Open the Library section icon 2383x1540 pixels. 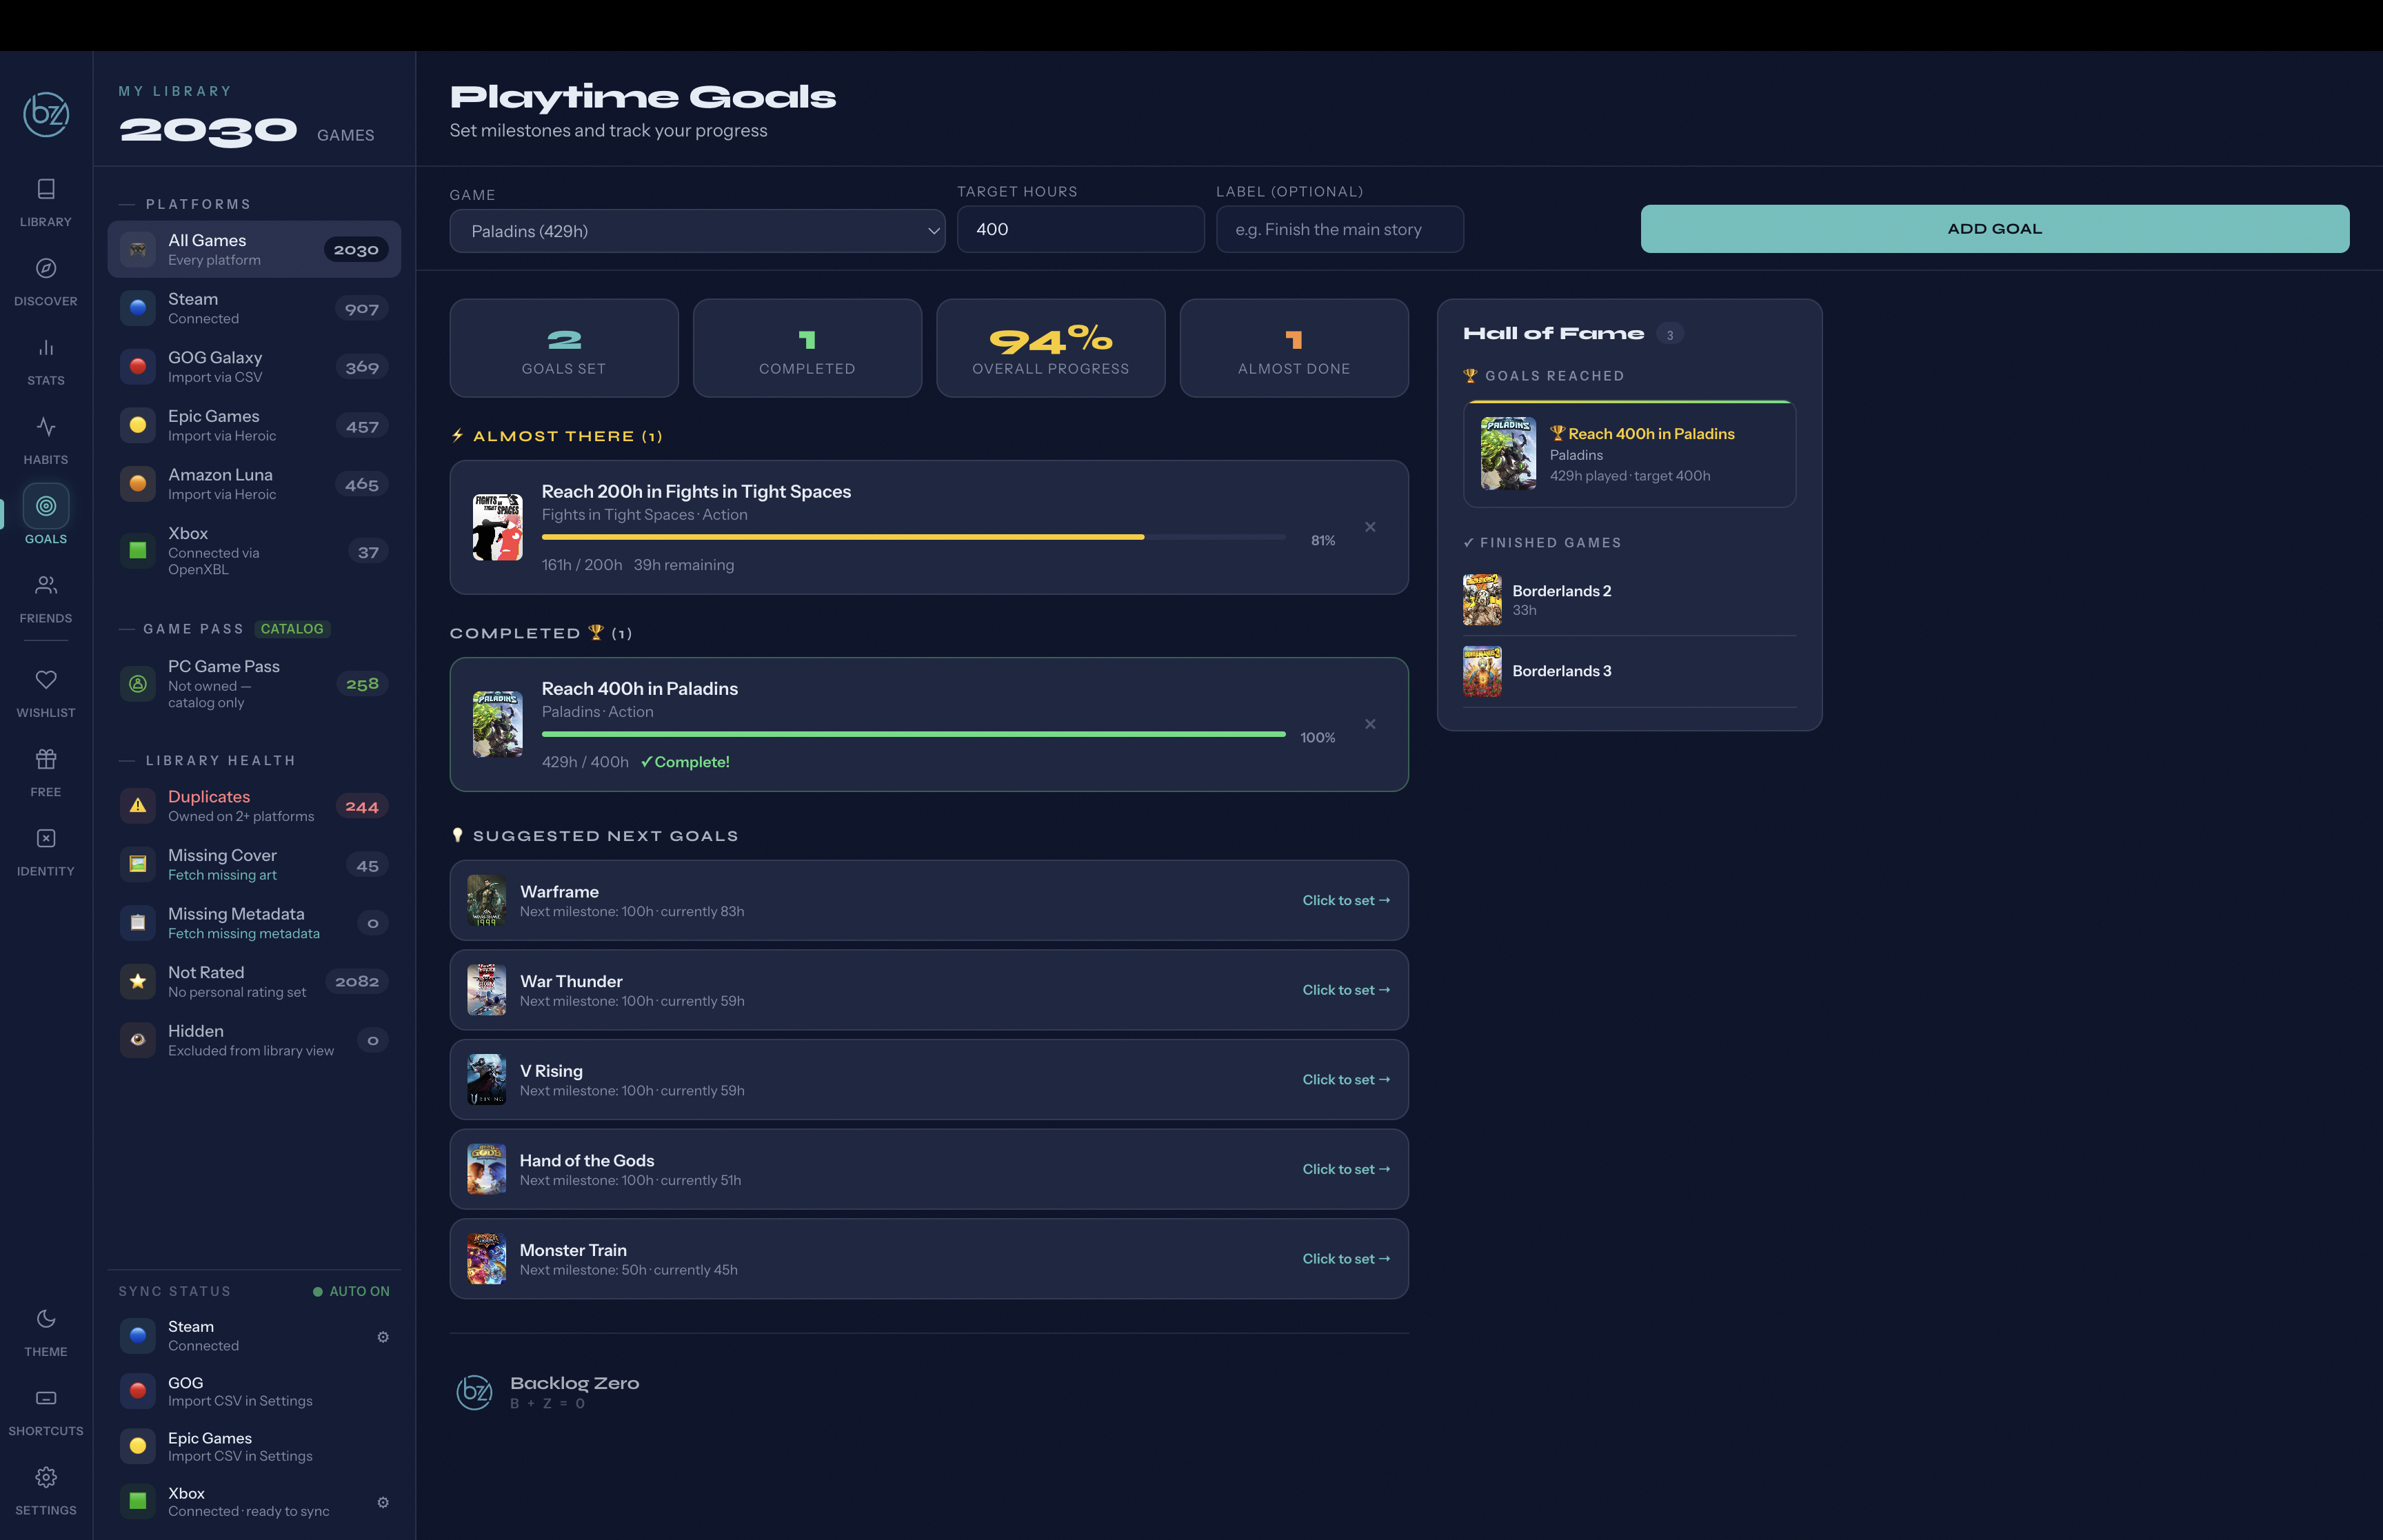[x=46, y=189]
